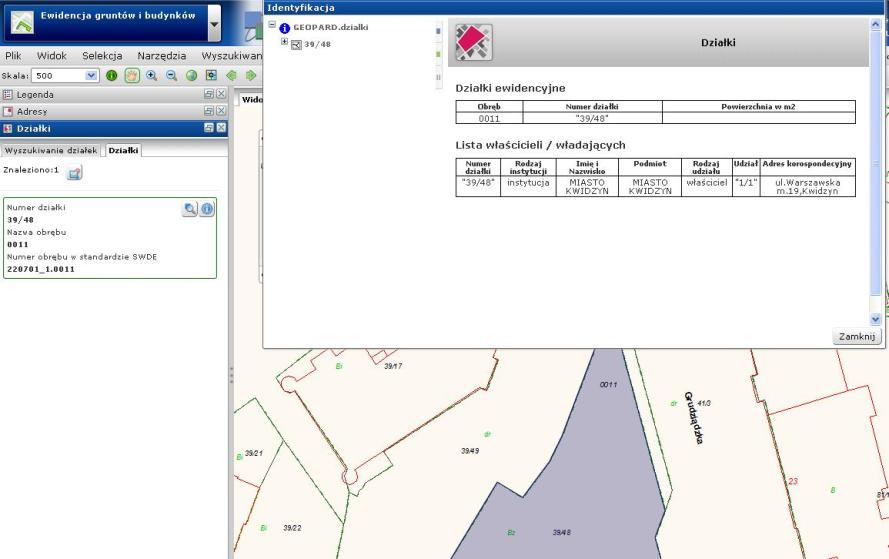Activate the zoom out magnifier tool
The width and height of the screenshot is (889, 559).
(x=171, y=75)
